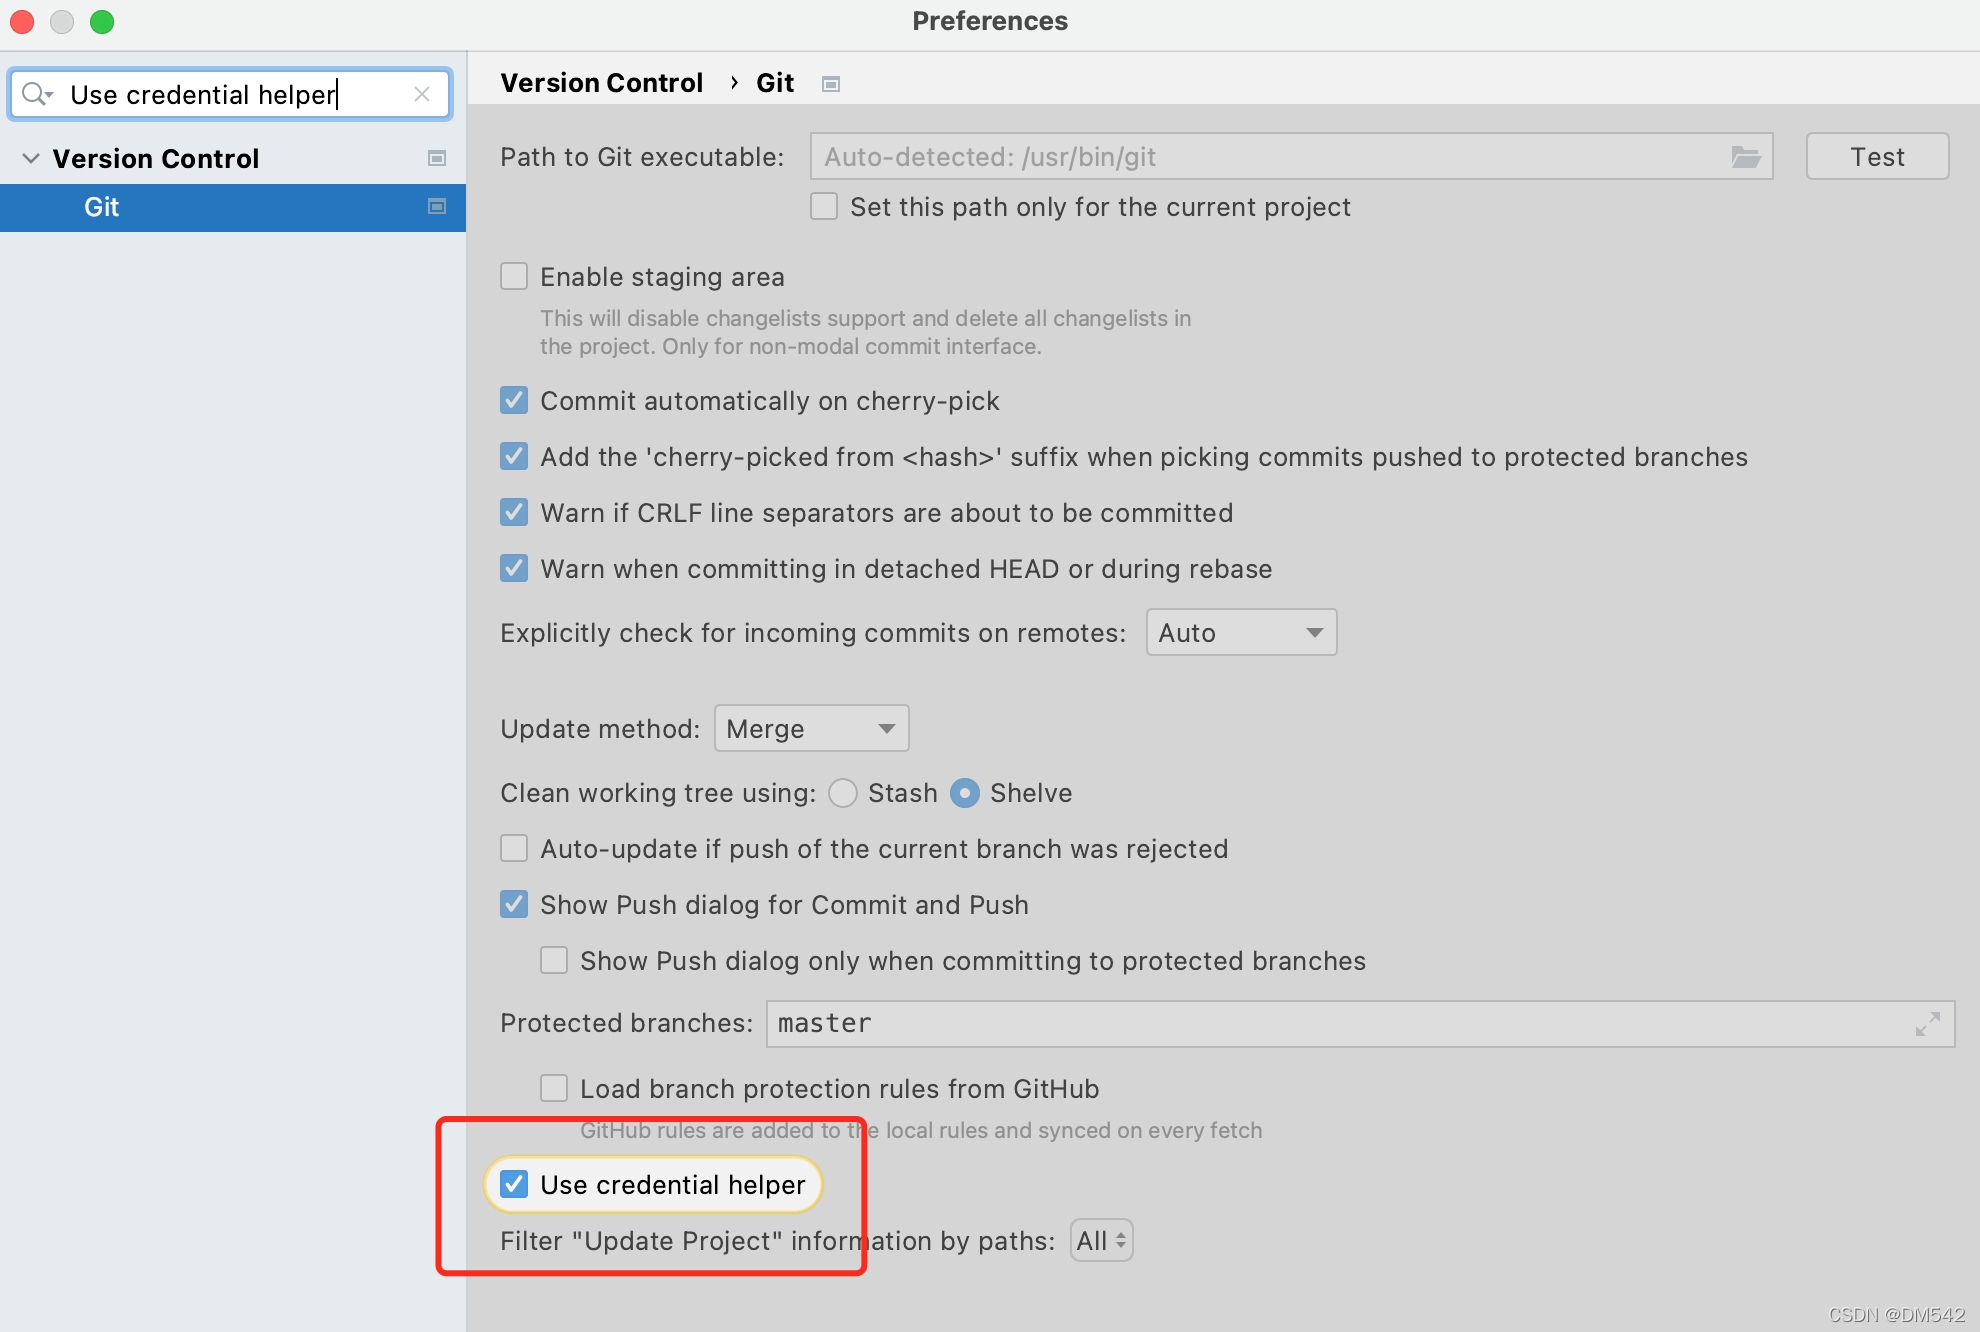Image resolution: width=1980 pixels, height=1332 pixels.
Task: Check Set this path only for current project
Action: (823, 206)
